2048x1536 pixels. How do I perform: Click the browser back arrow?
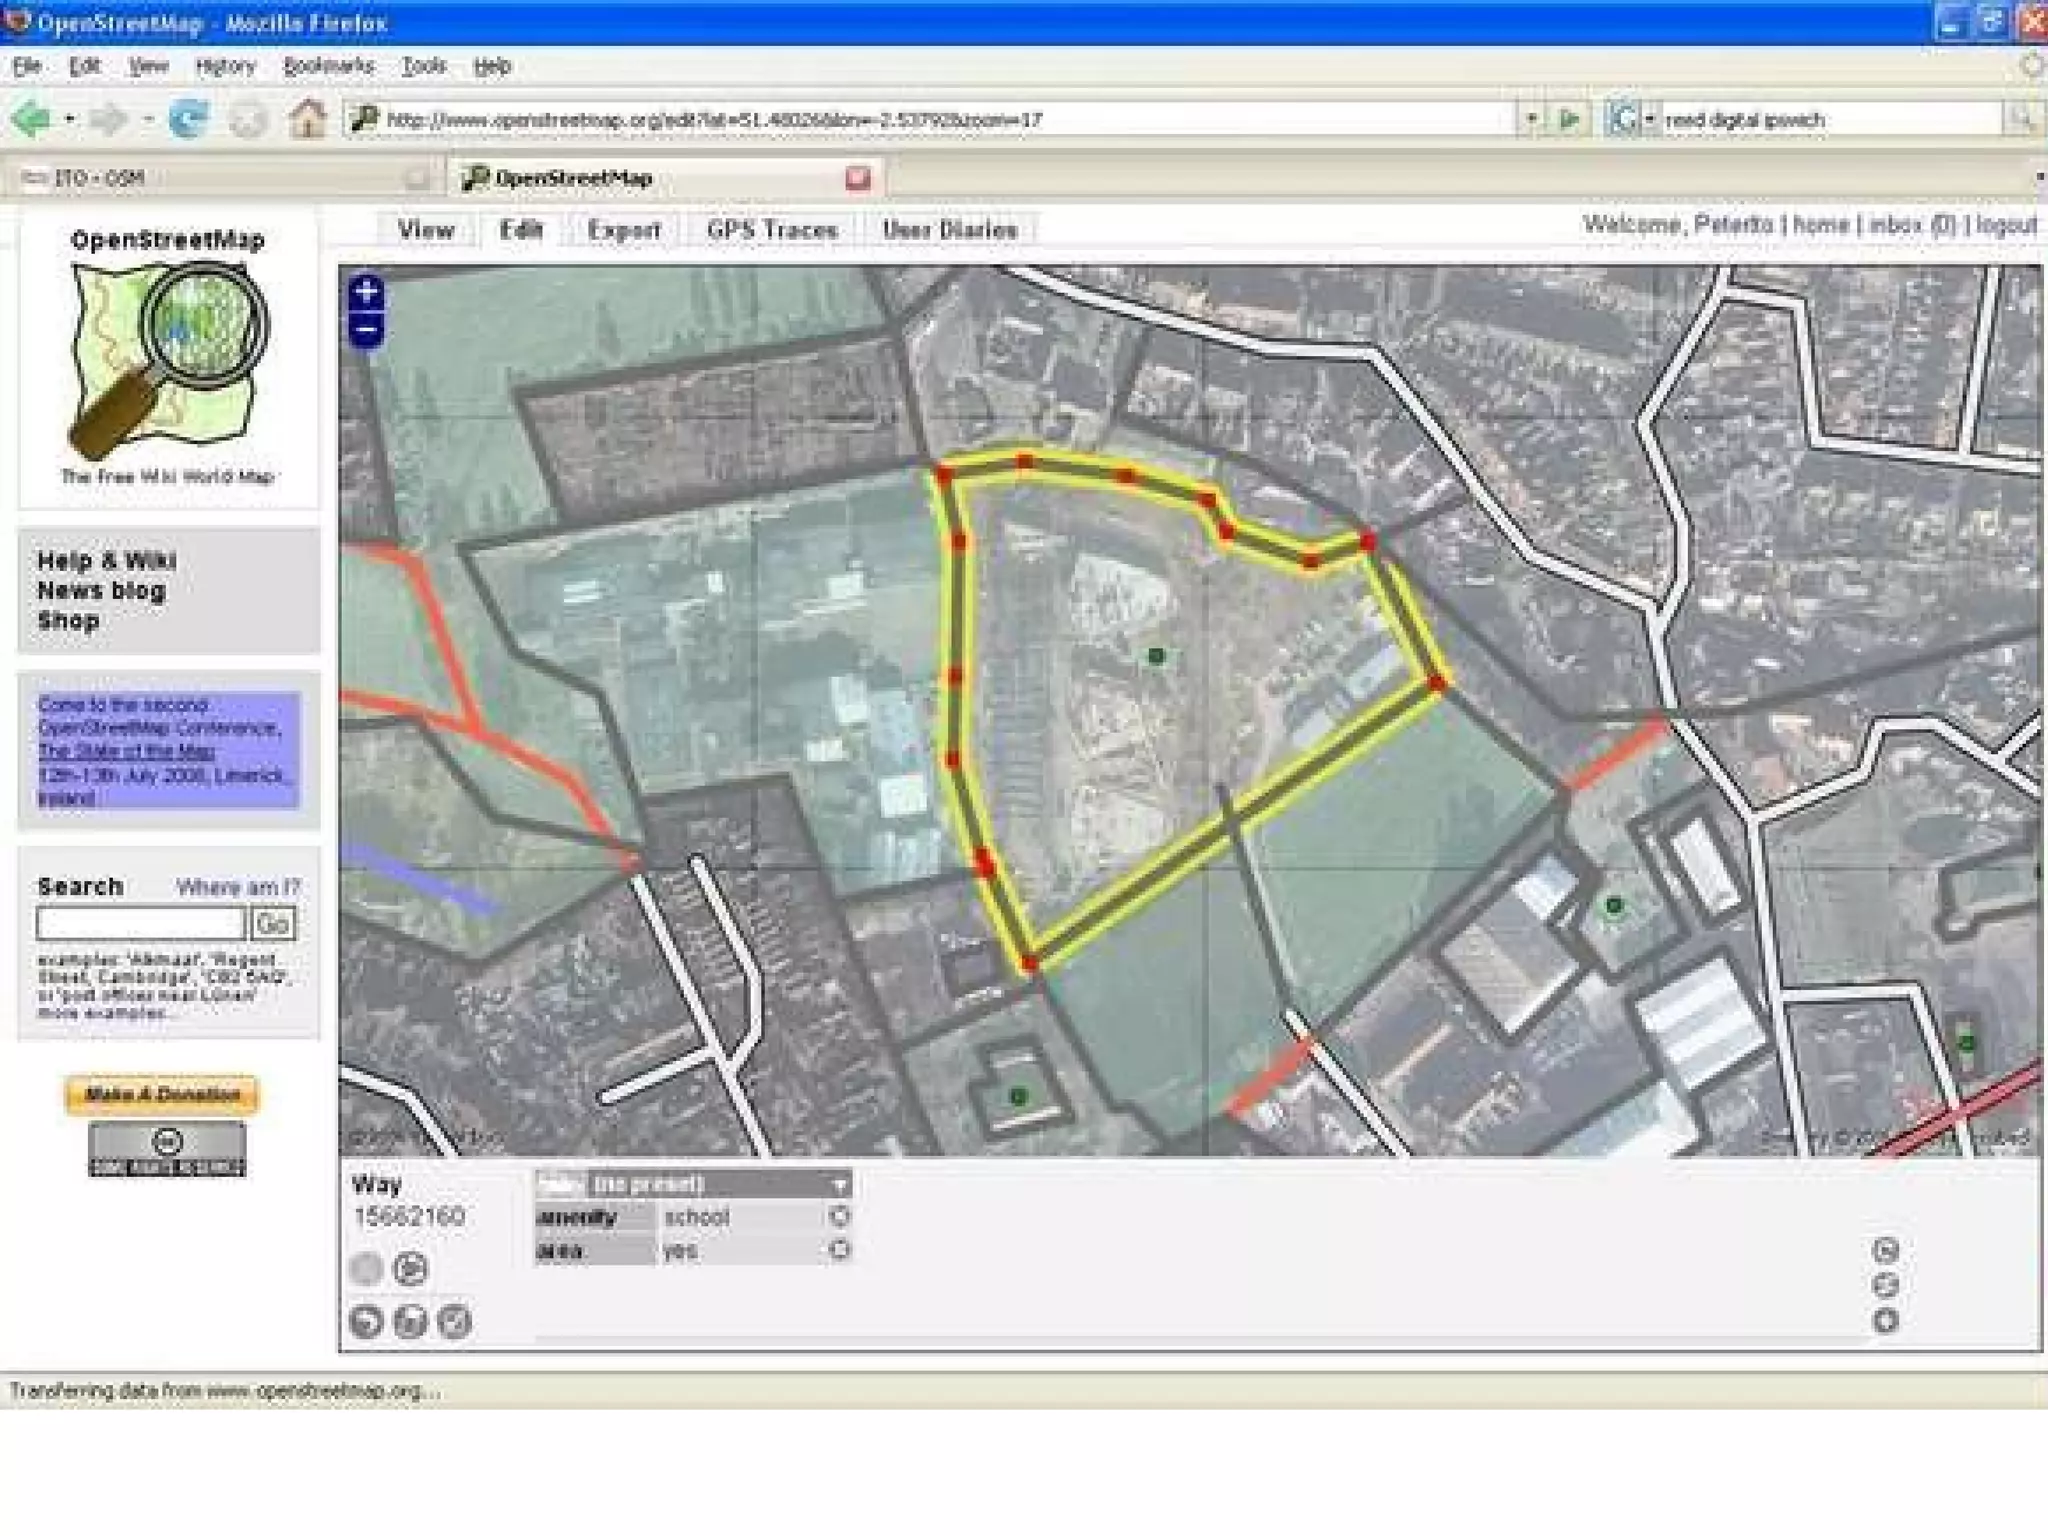point(32,119)
